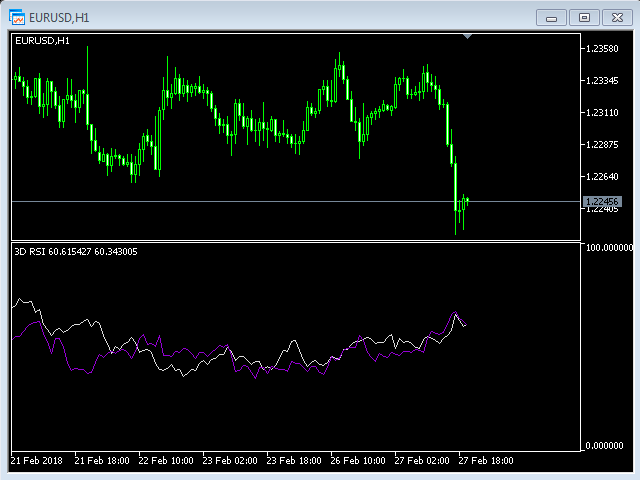Click the EURUSD,H1 window title text
This screenshot has height=480, width=640.
click(59, 18)
